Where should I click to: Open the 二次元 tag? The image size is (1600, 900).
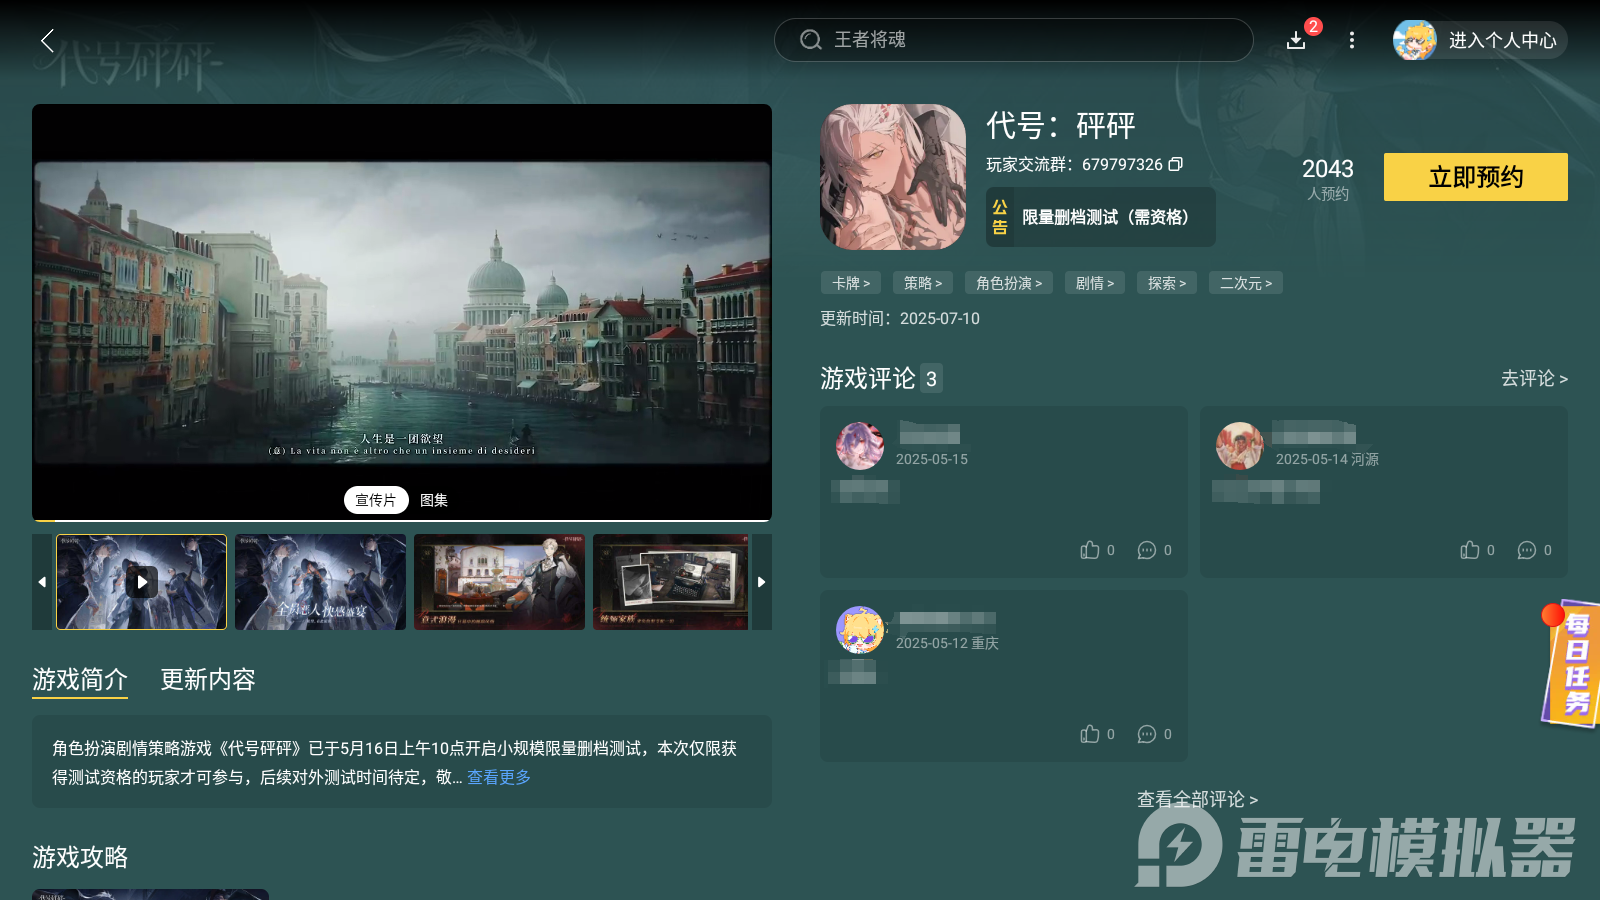(1246, 283)
